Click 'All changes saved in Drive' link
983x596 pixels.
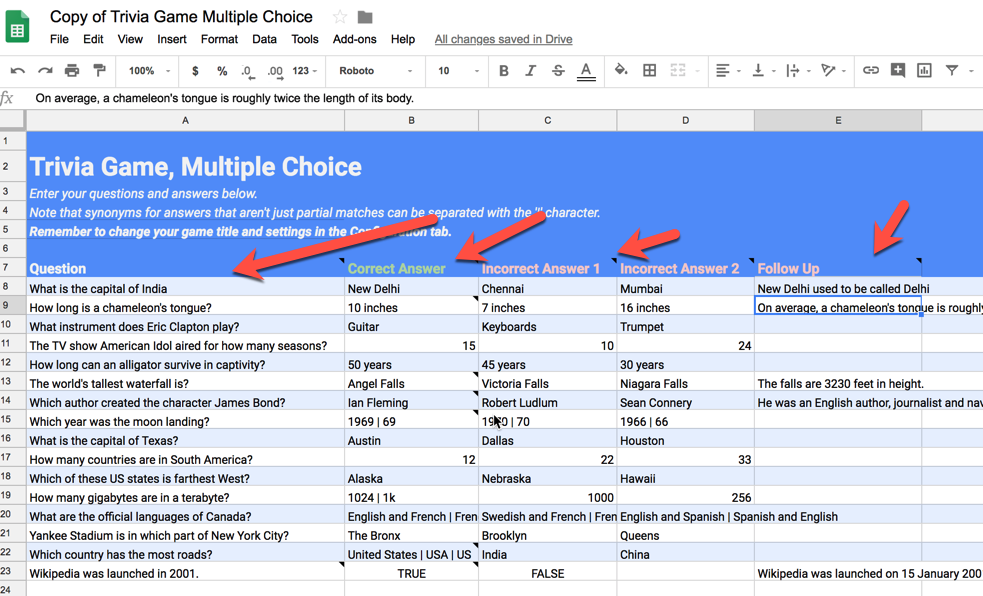pyautogui.click(x=503, y=39)
